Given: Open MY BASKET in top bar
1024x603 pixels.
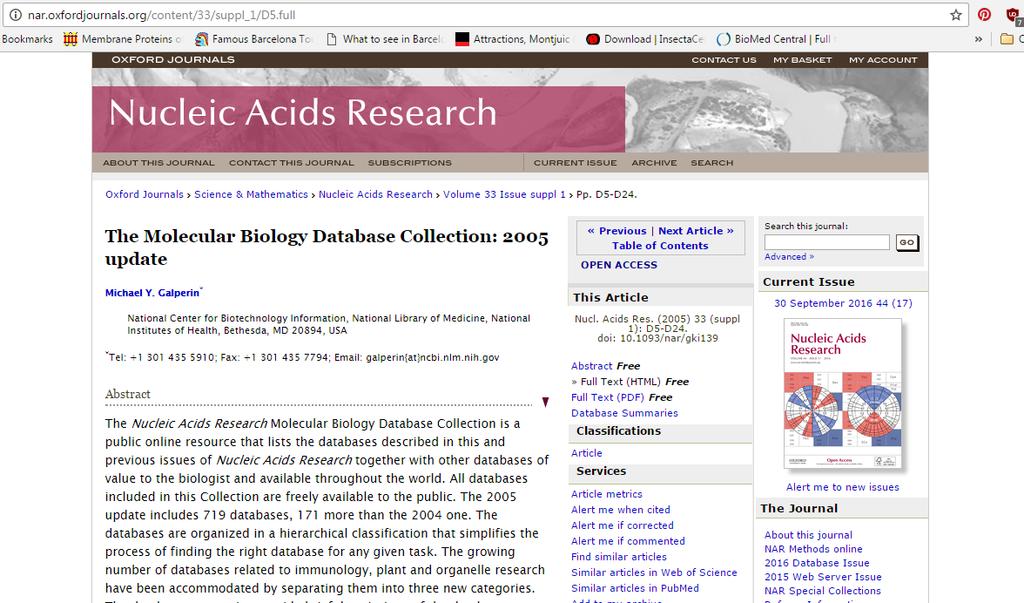Looking at the screenshot, I should point(803,60).
